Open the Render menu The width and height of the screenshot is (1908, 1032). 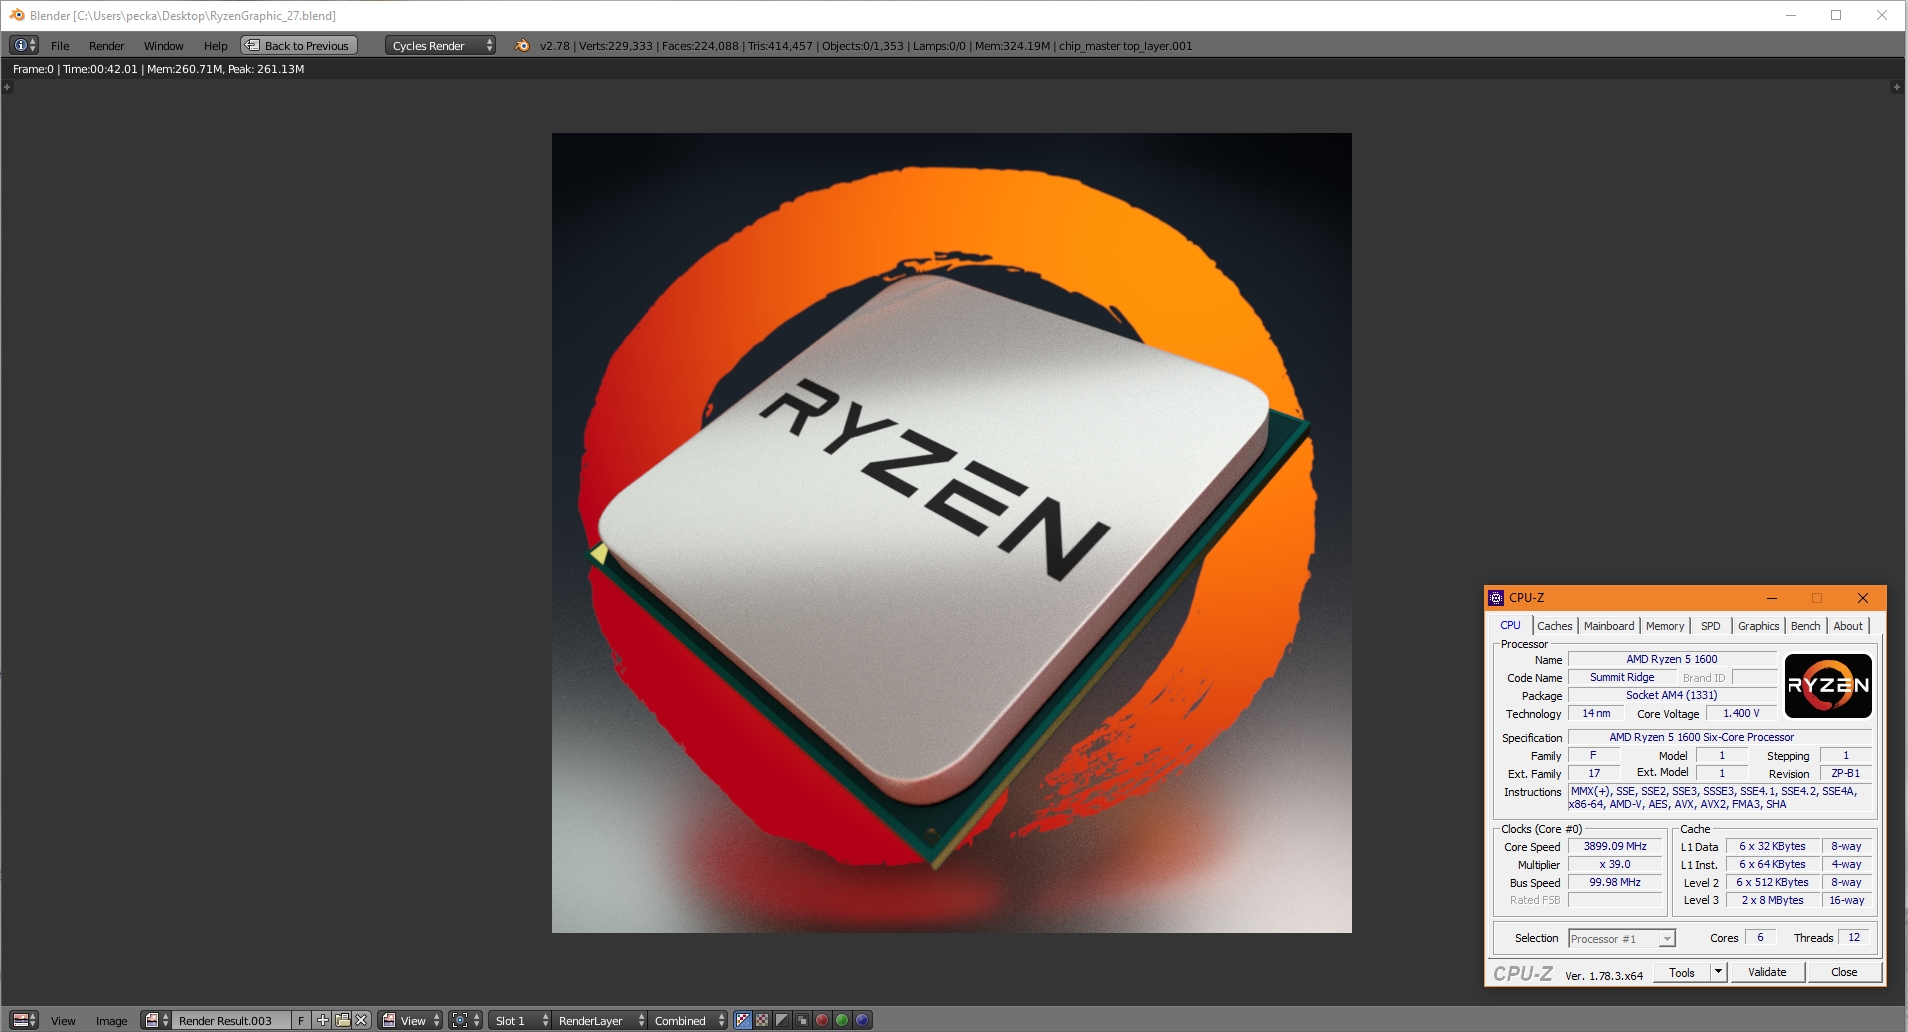coord(106,45)
